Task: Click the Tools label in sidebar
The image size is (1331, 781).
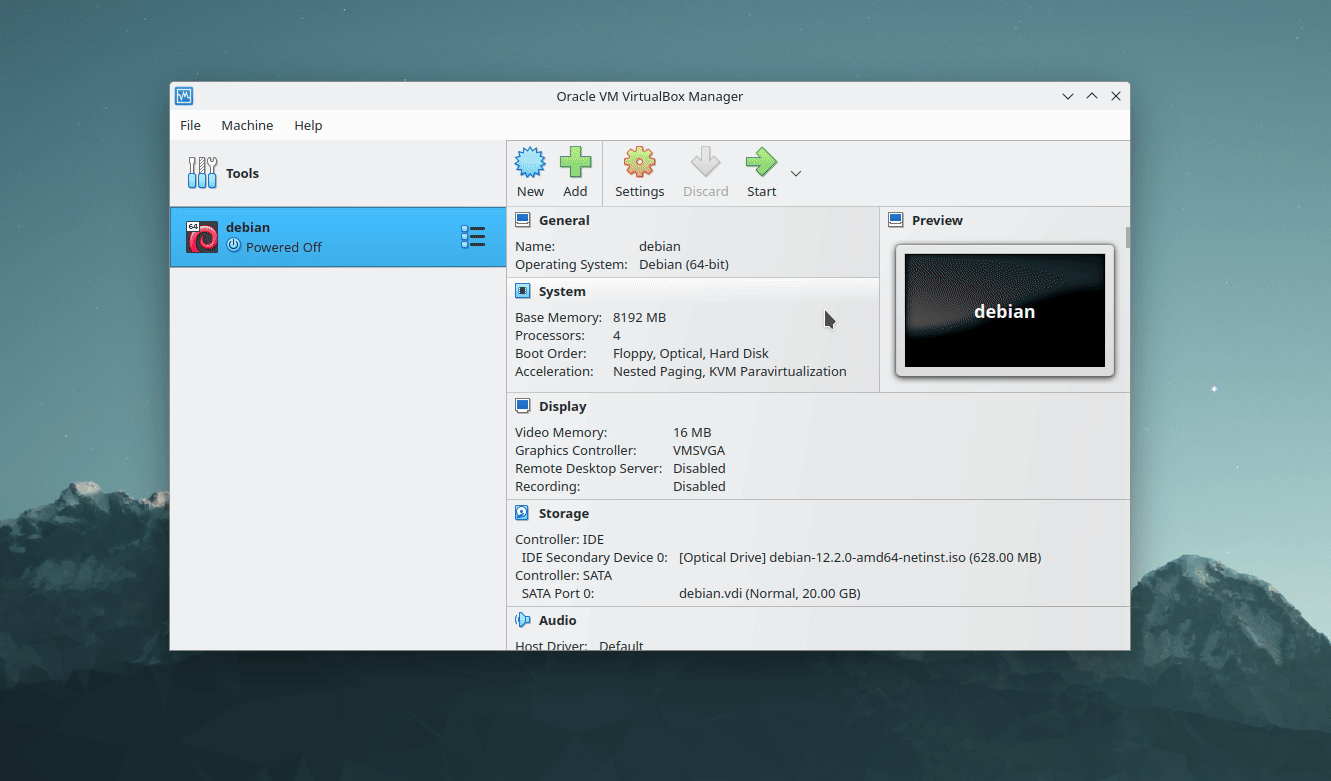Action: coord(242,173)
